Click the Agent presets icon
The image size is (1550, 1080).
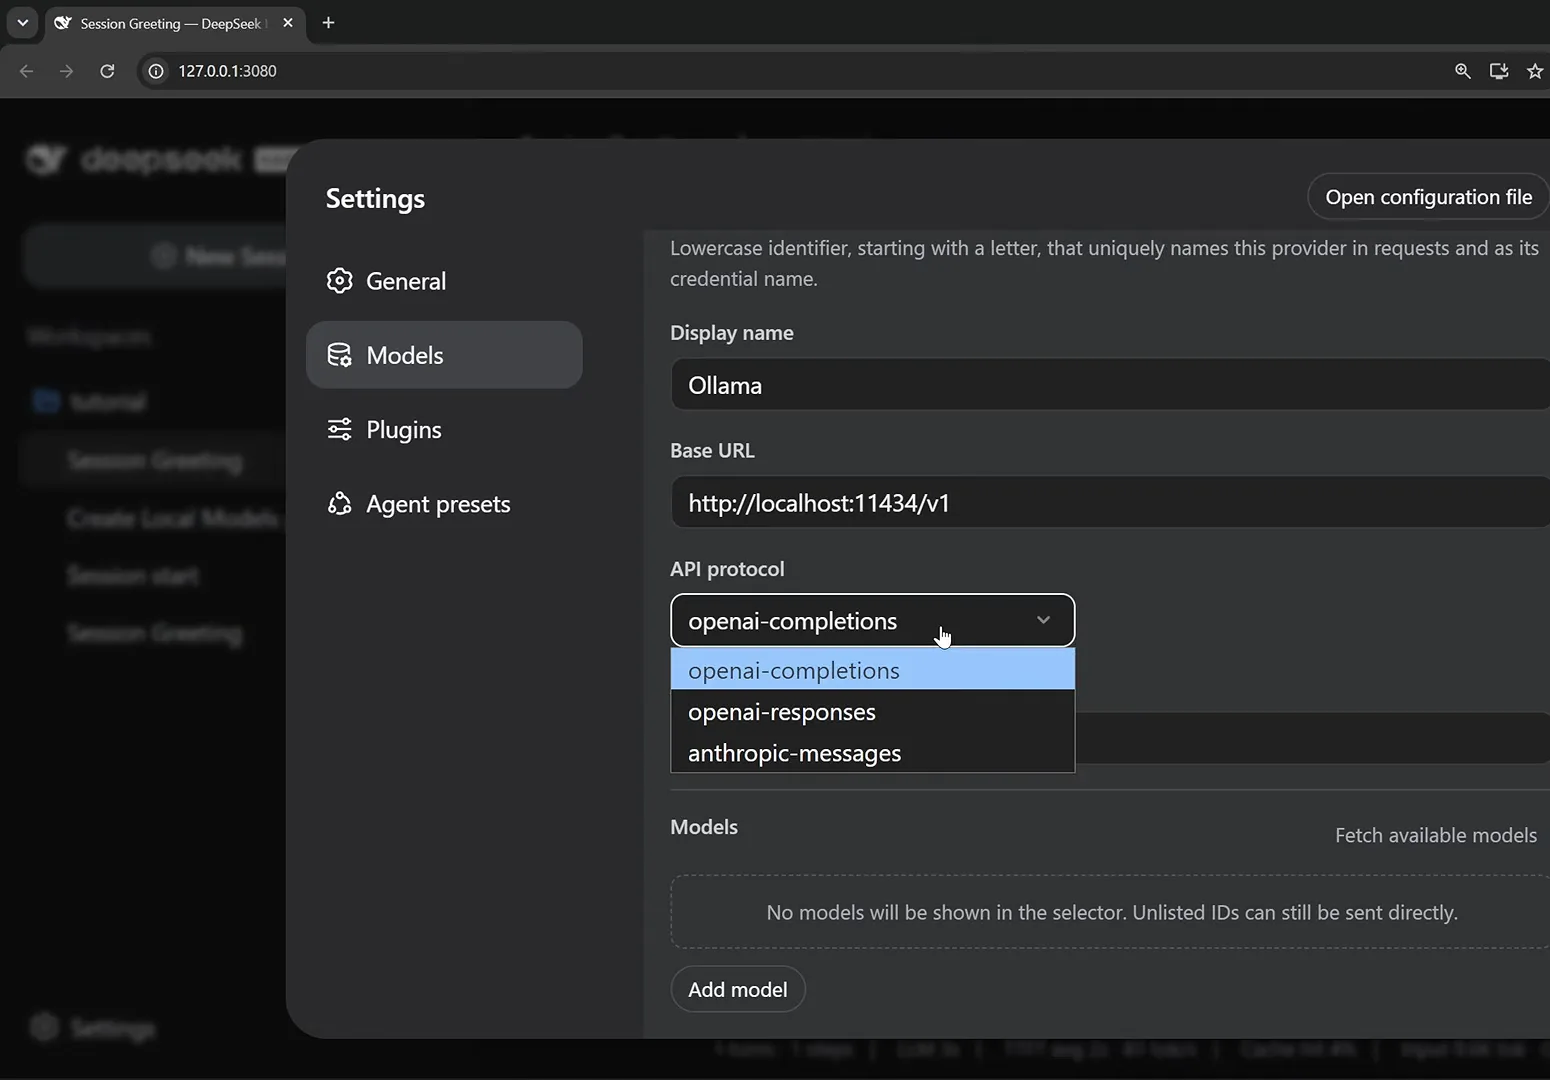pyautogui.click(x=340, y=504)
